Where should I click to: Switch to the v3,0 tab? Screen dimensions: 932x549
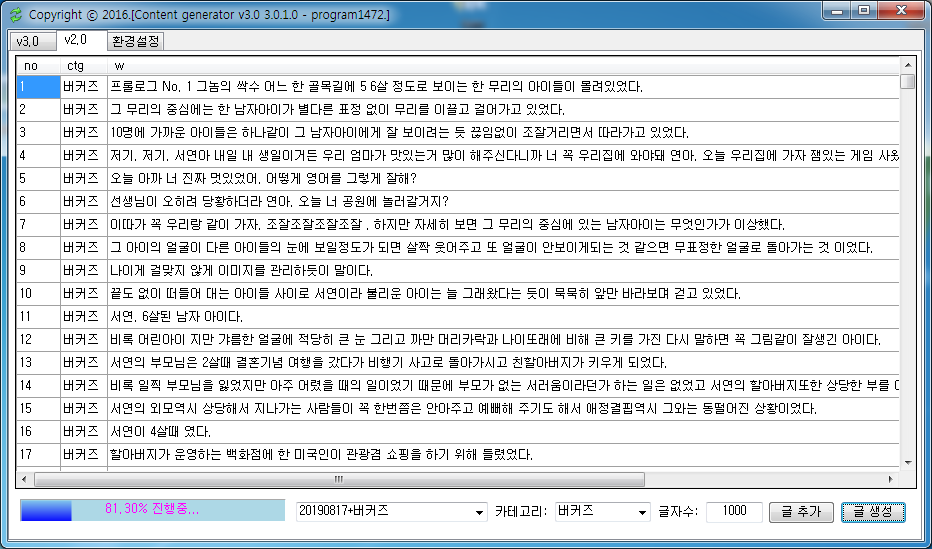[x=28, y=42]
